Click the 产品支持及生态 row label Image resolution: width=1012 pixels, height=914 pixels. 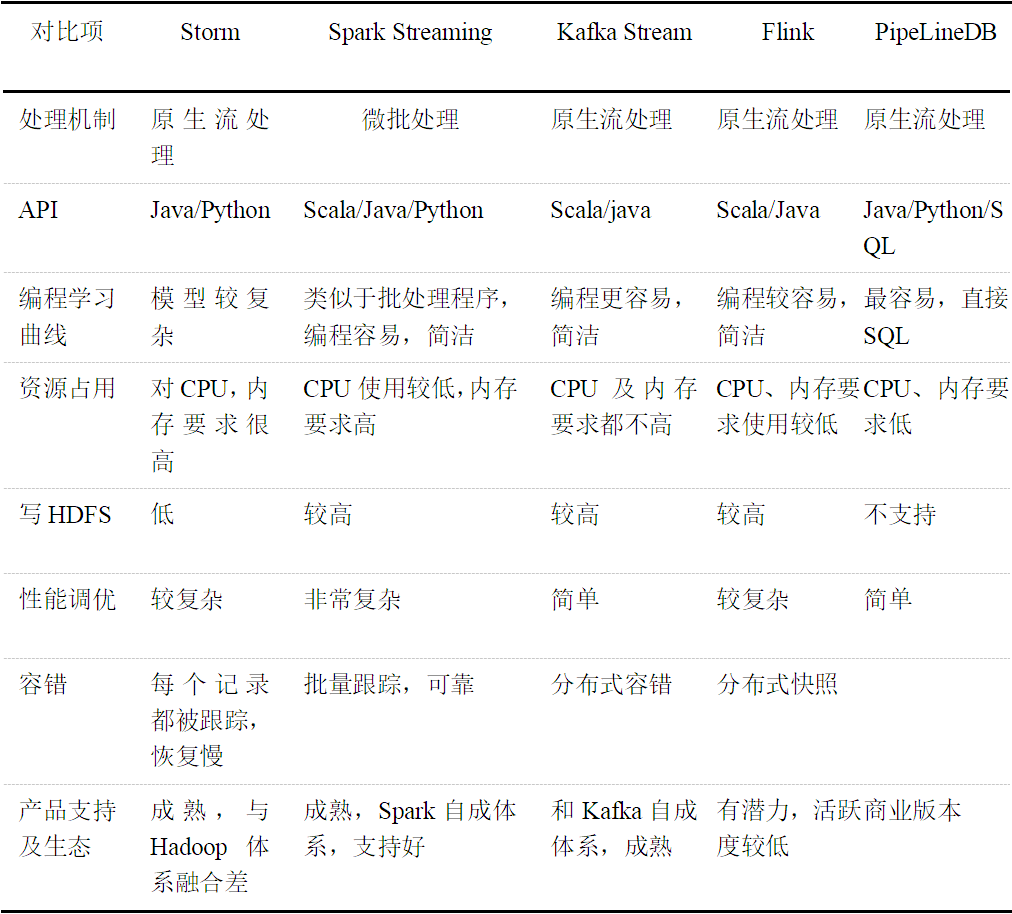[x=67, y=829]
